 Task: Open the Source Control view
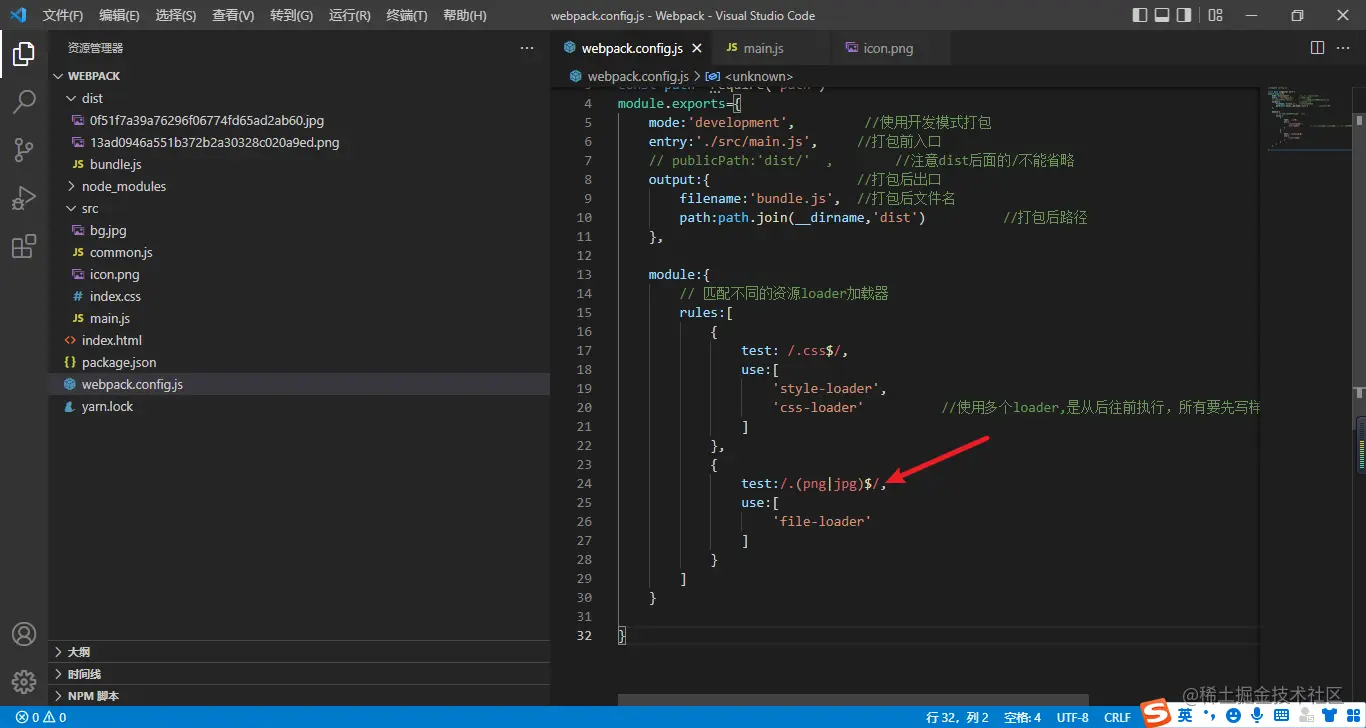click(x=24, y=150)
